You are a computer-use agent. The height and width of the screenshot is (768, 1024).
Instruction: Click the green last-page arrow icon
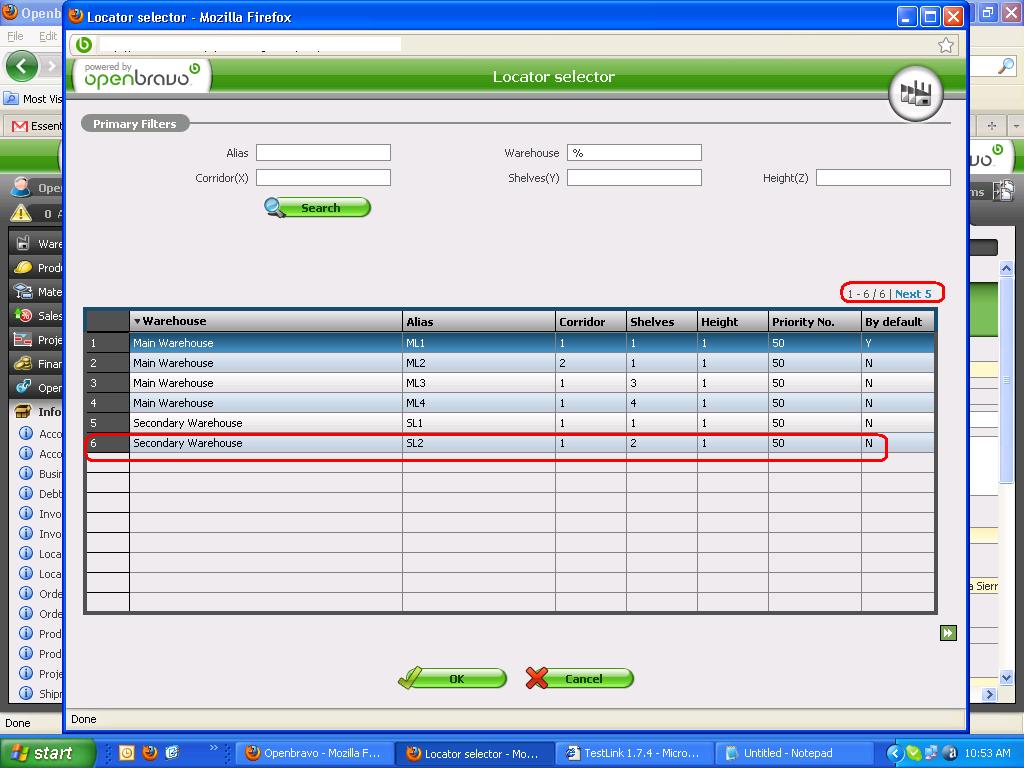(x=948, y=633)
